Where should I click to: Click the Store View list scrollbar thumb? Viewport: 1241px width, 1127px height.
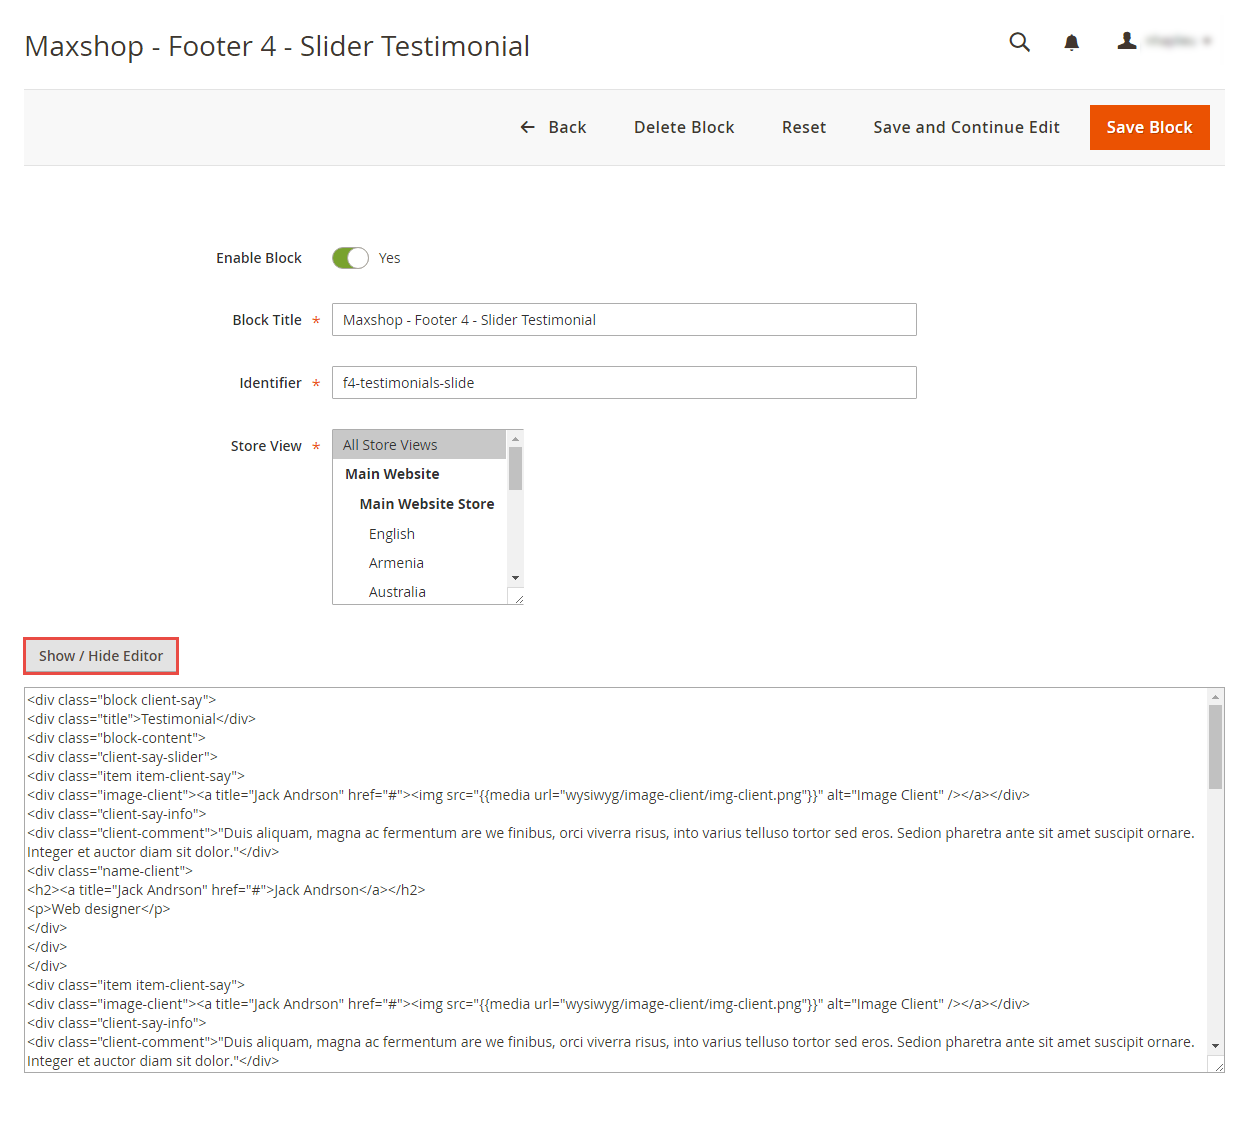[515, 469]
